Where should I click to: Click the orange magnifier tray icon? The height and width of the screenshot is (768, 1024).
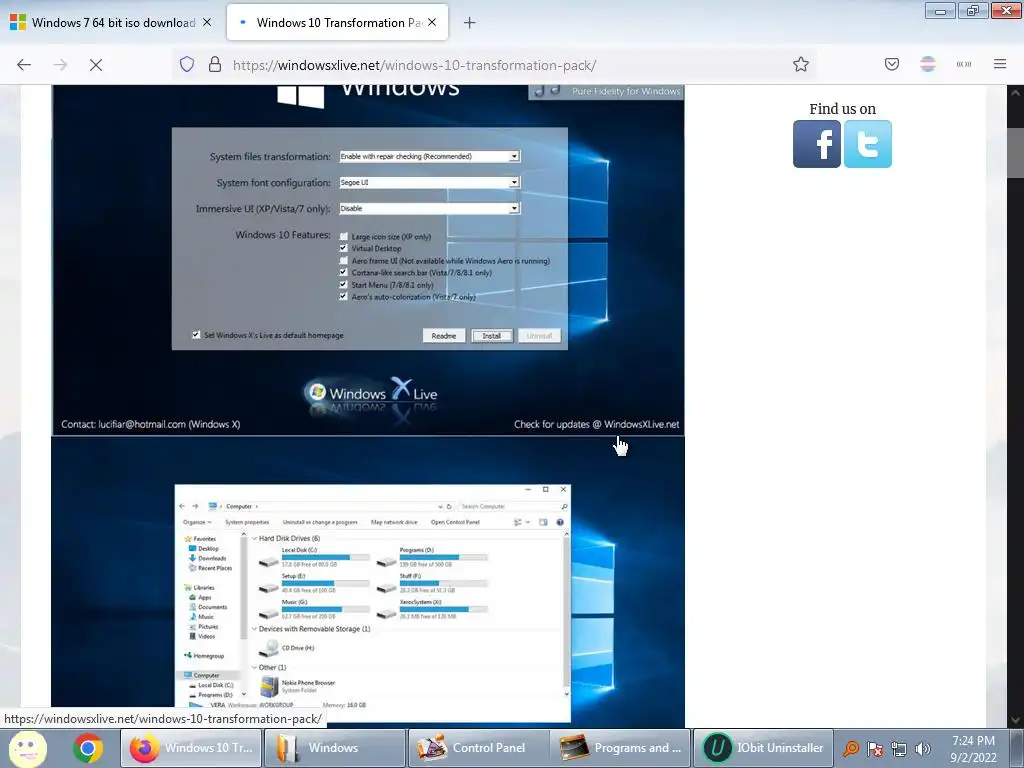tap(850, 748)
